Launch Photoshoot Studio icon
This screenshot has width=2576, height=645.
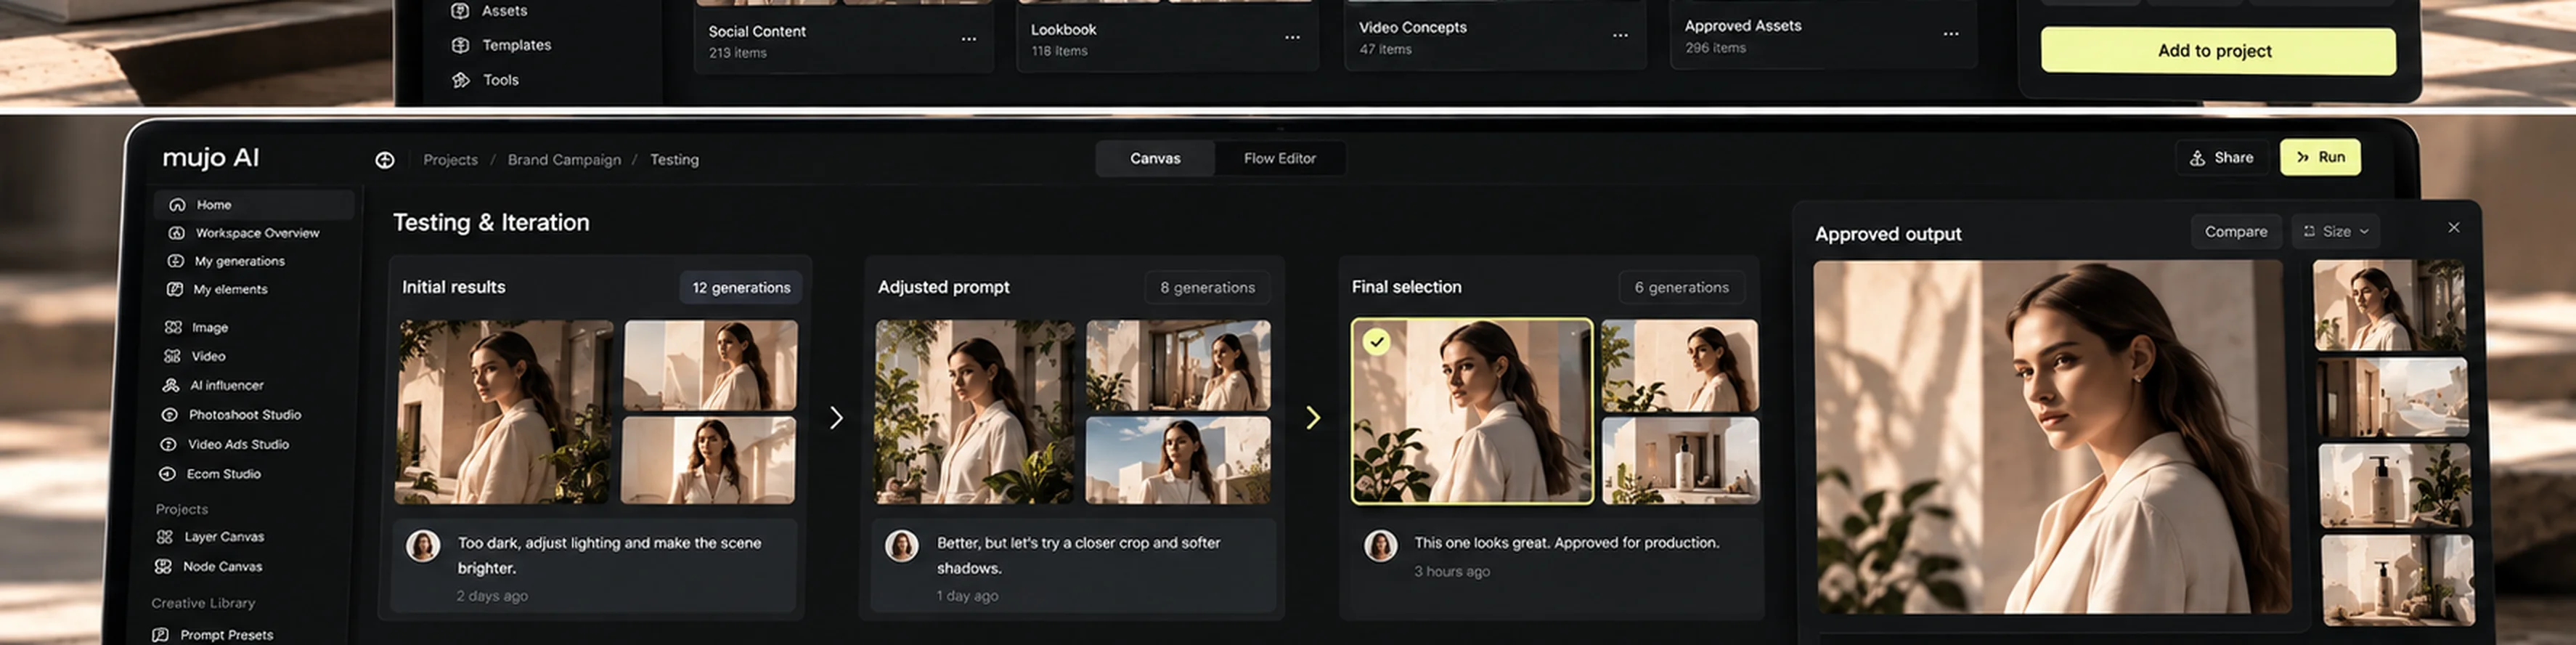tap(170, 414)
